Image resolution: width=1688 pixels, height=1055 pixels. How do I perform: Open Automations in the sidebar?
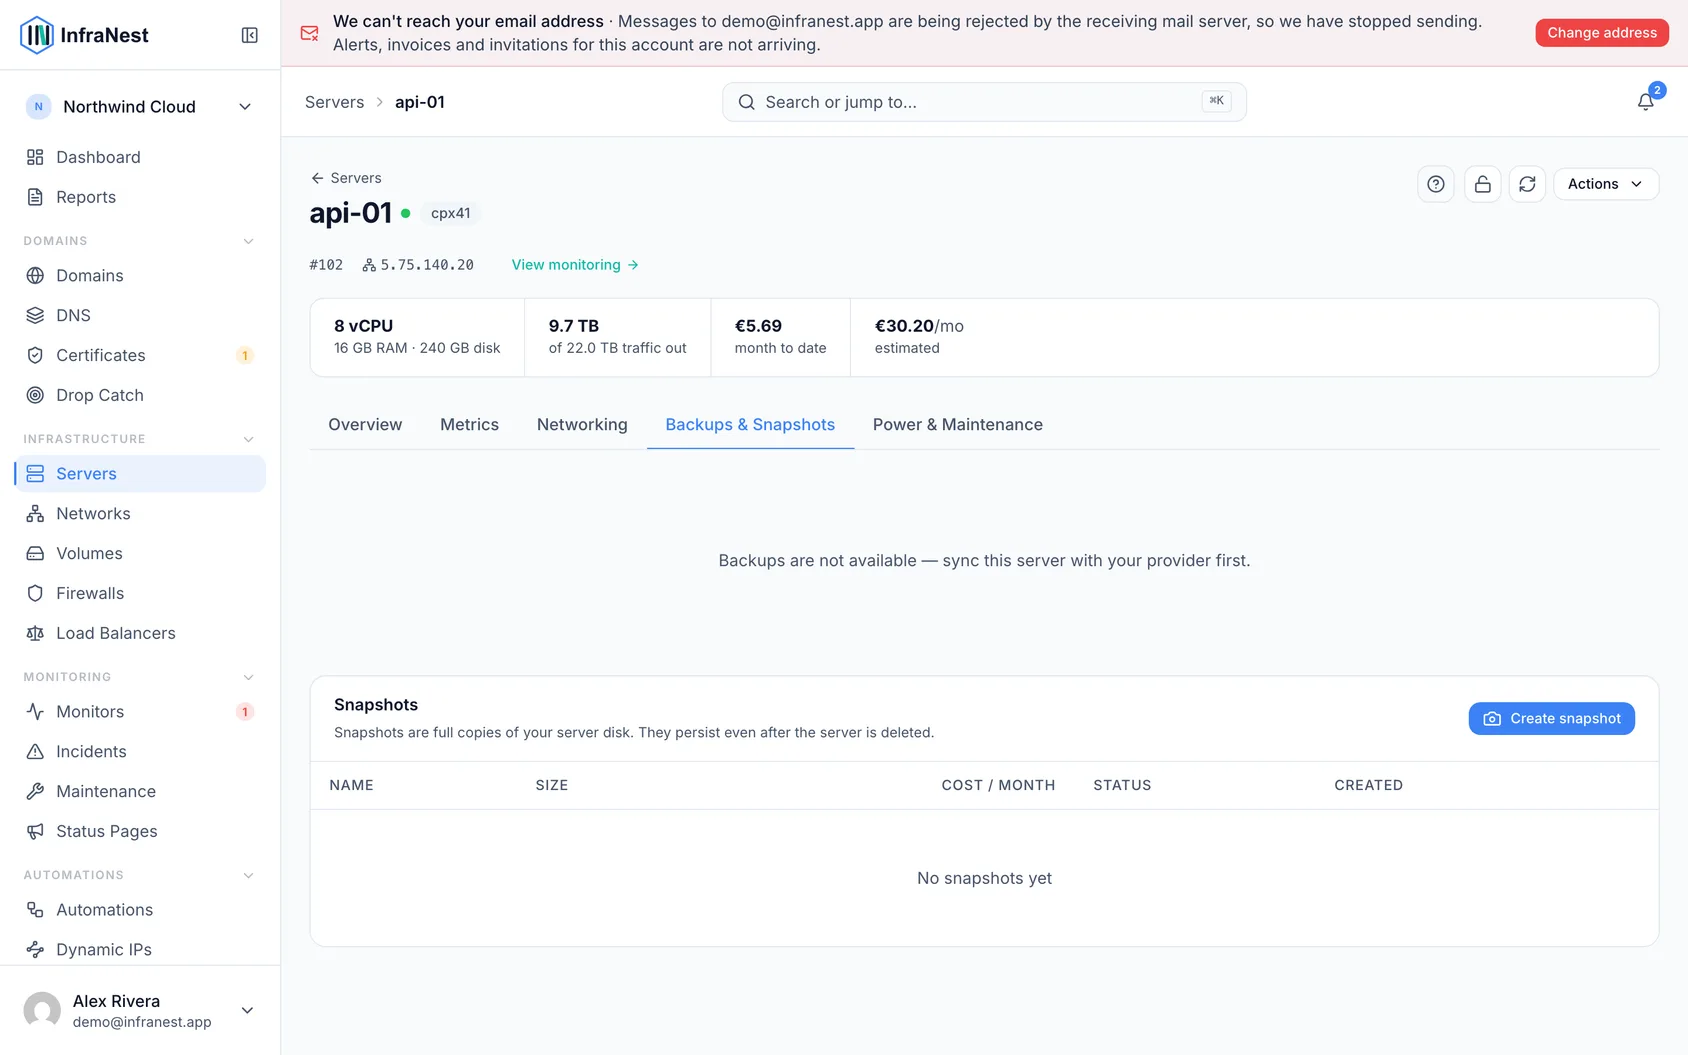coord(140,909)
